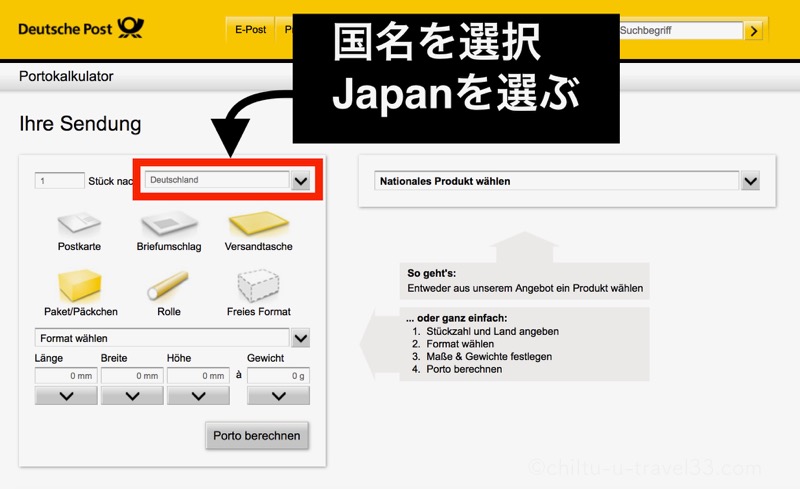The image size is (800, 489).
Task: Click the Format wählen select field
Action: (162, 338)
